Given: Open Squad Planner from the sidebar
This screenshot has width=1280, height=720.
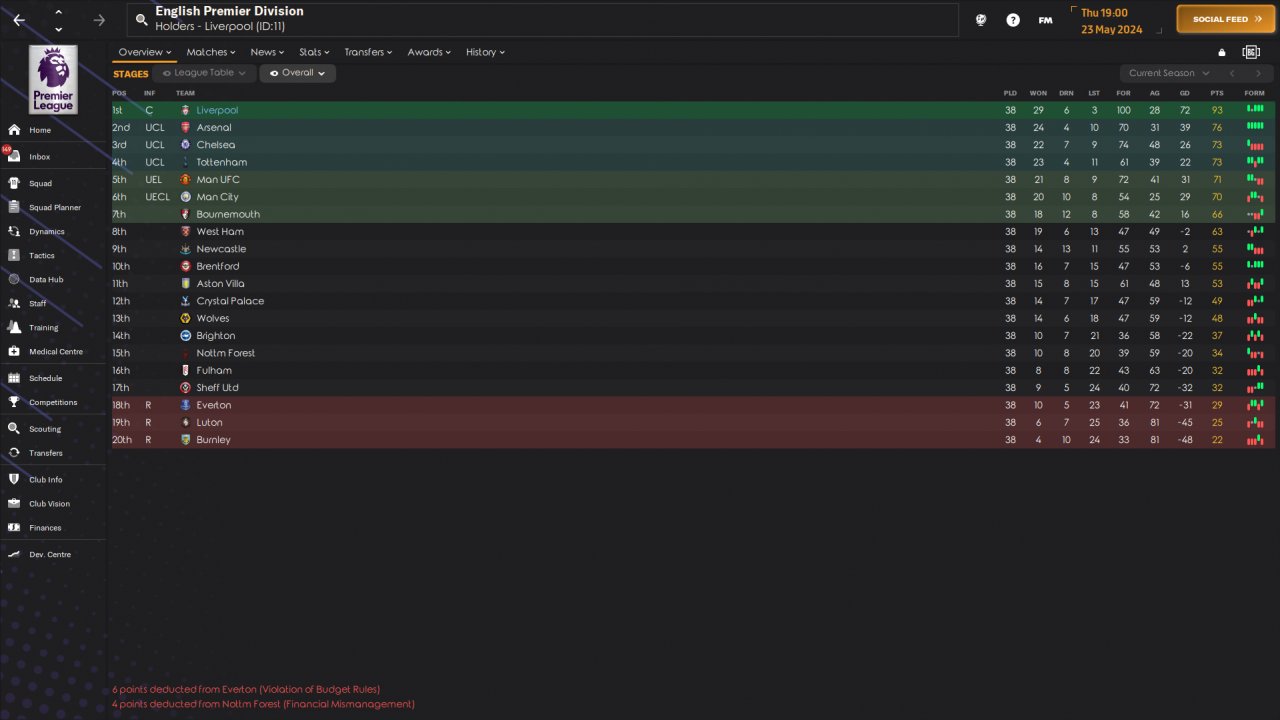Looking at the screenshot, I should pyautogui.click(x=55, y=207).
